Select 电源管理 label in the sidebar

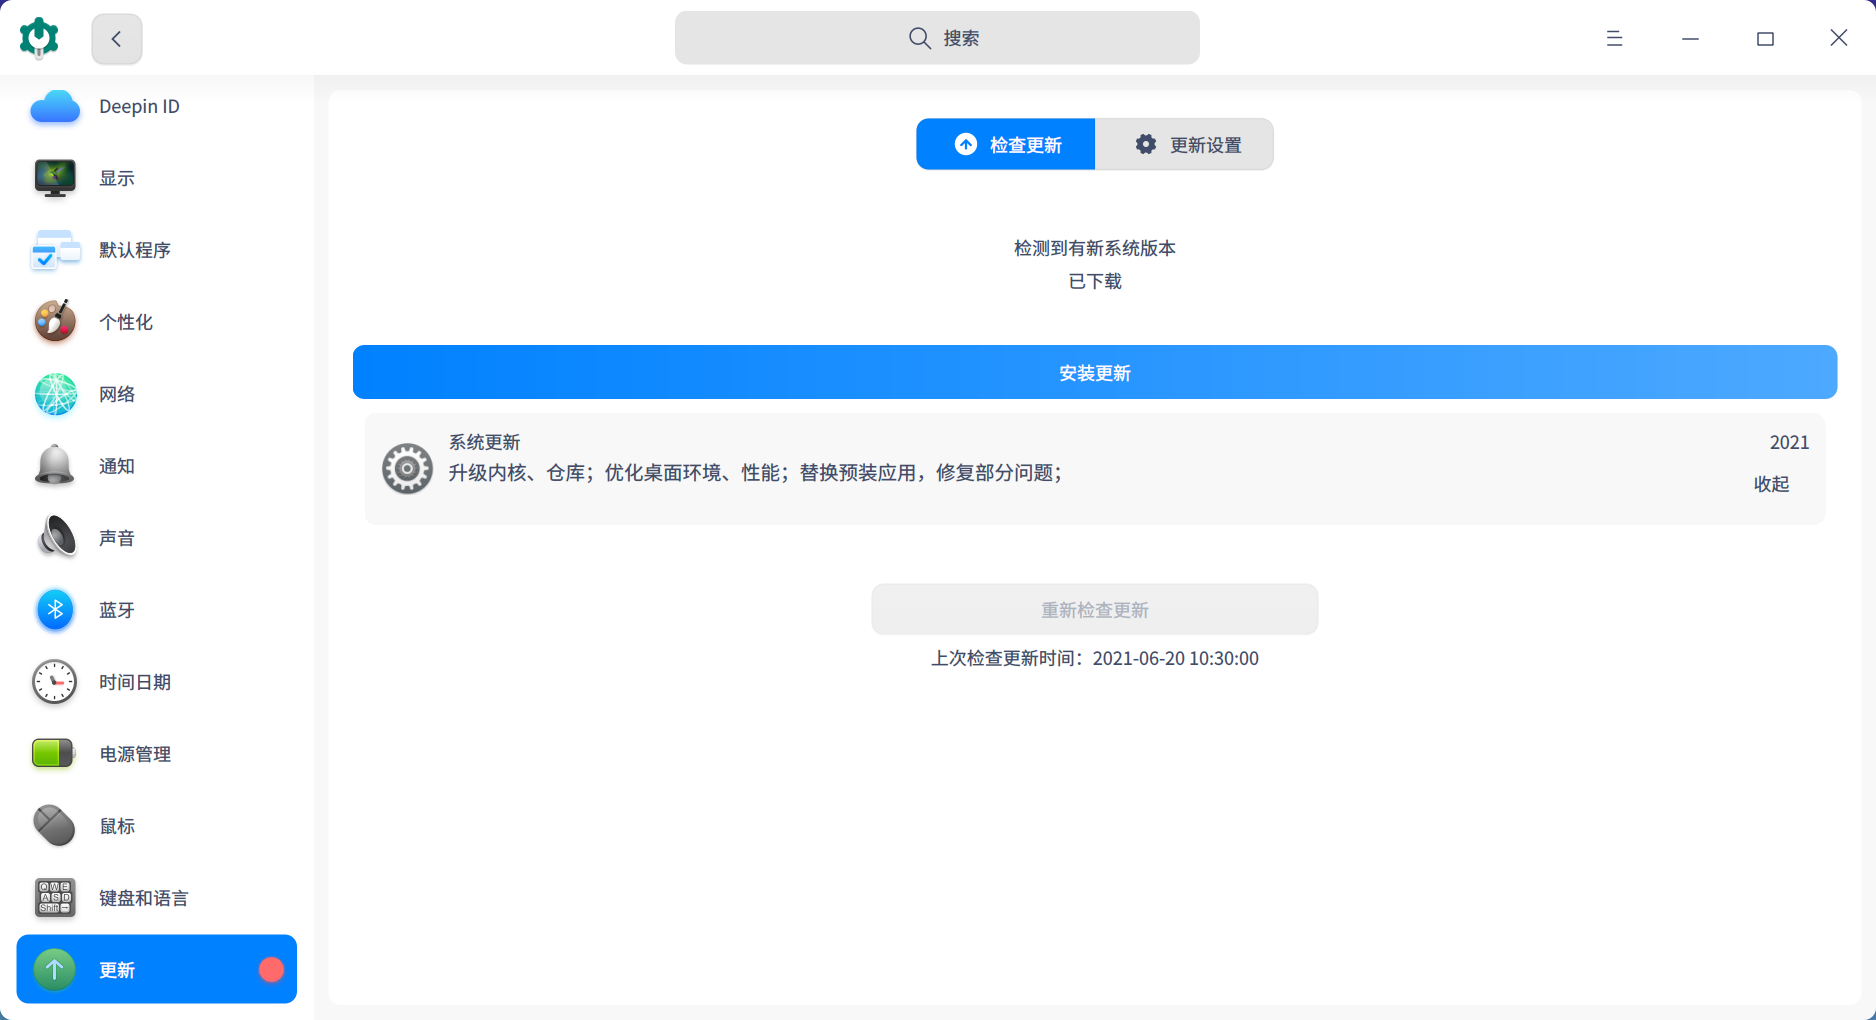[x=135, y=754]
